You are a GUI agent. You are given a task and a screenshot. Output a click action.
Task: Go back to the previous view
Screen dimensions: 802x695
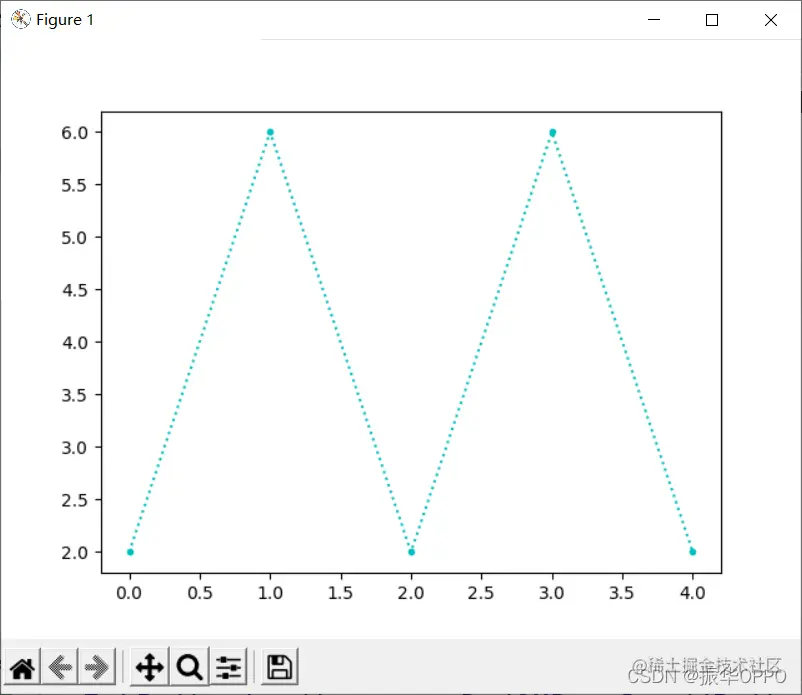point(60,667)
